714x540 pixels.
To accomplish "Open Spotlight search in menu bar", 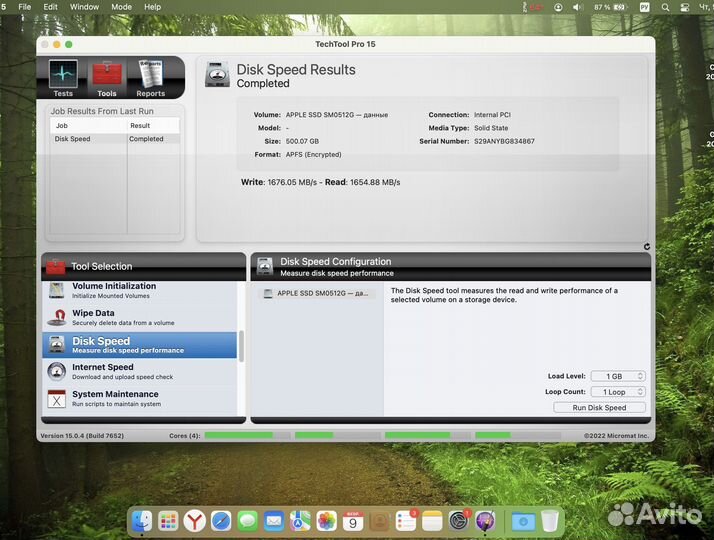I will [665, 7].
